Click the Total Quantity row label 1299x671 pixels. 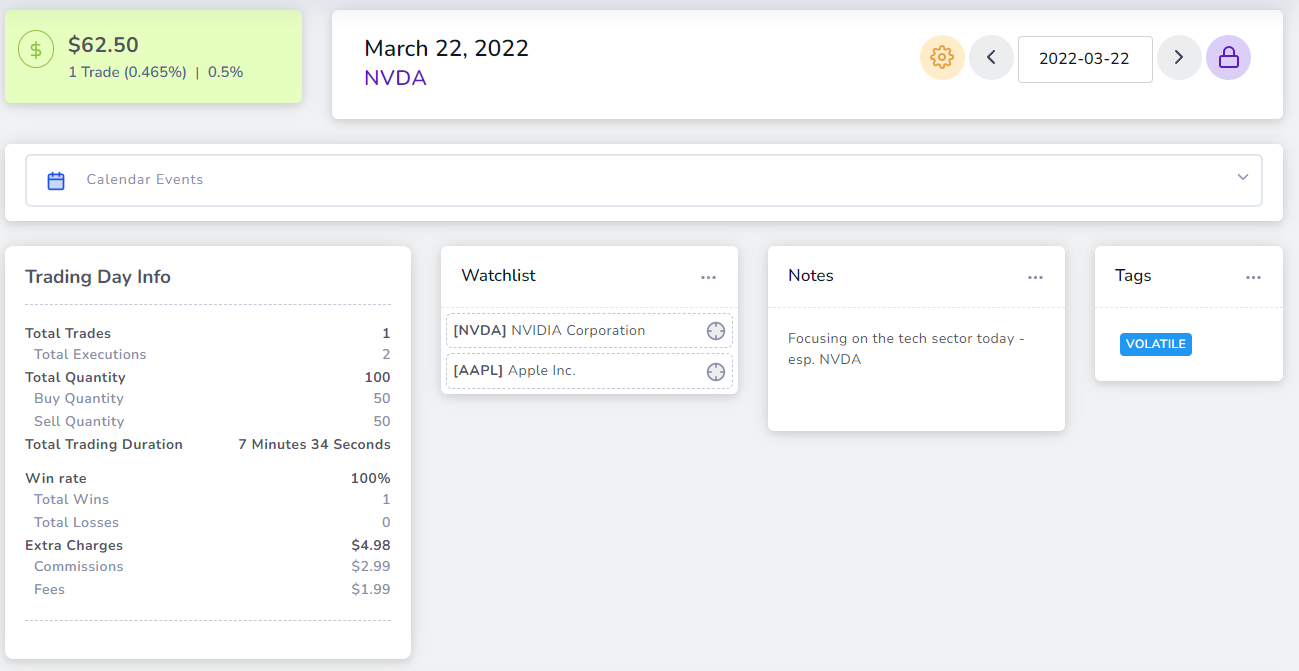tap(75, 378)
